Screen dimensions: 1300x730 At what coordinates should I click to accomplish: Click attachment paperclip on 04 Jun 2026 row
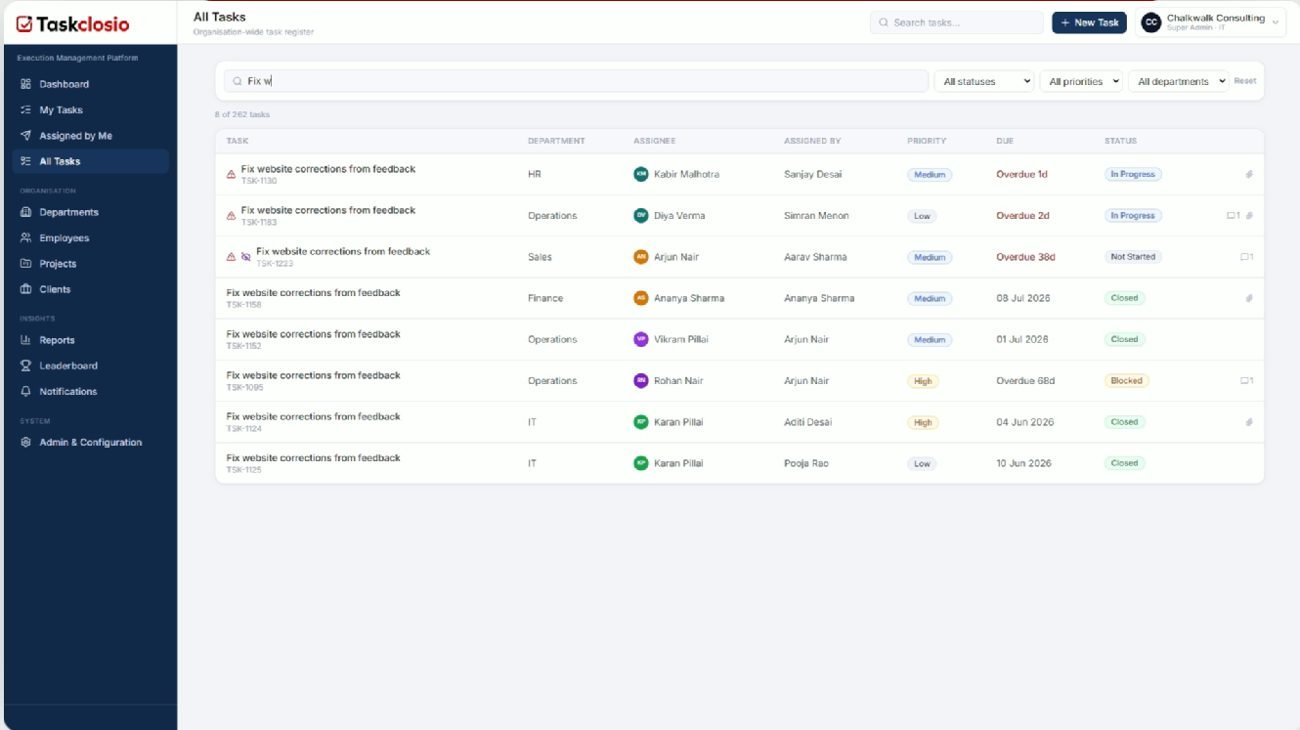pyautogui.click(x=1249, y=422)
